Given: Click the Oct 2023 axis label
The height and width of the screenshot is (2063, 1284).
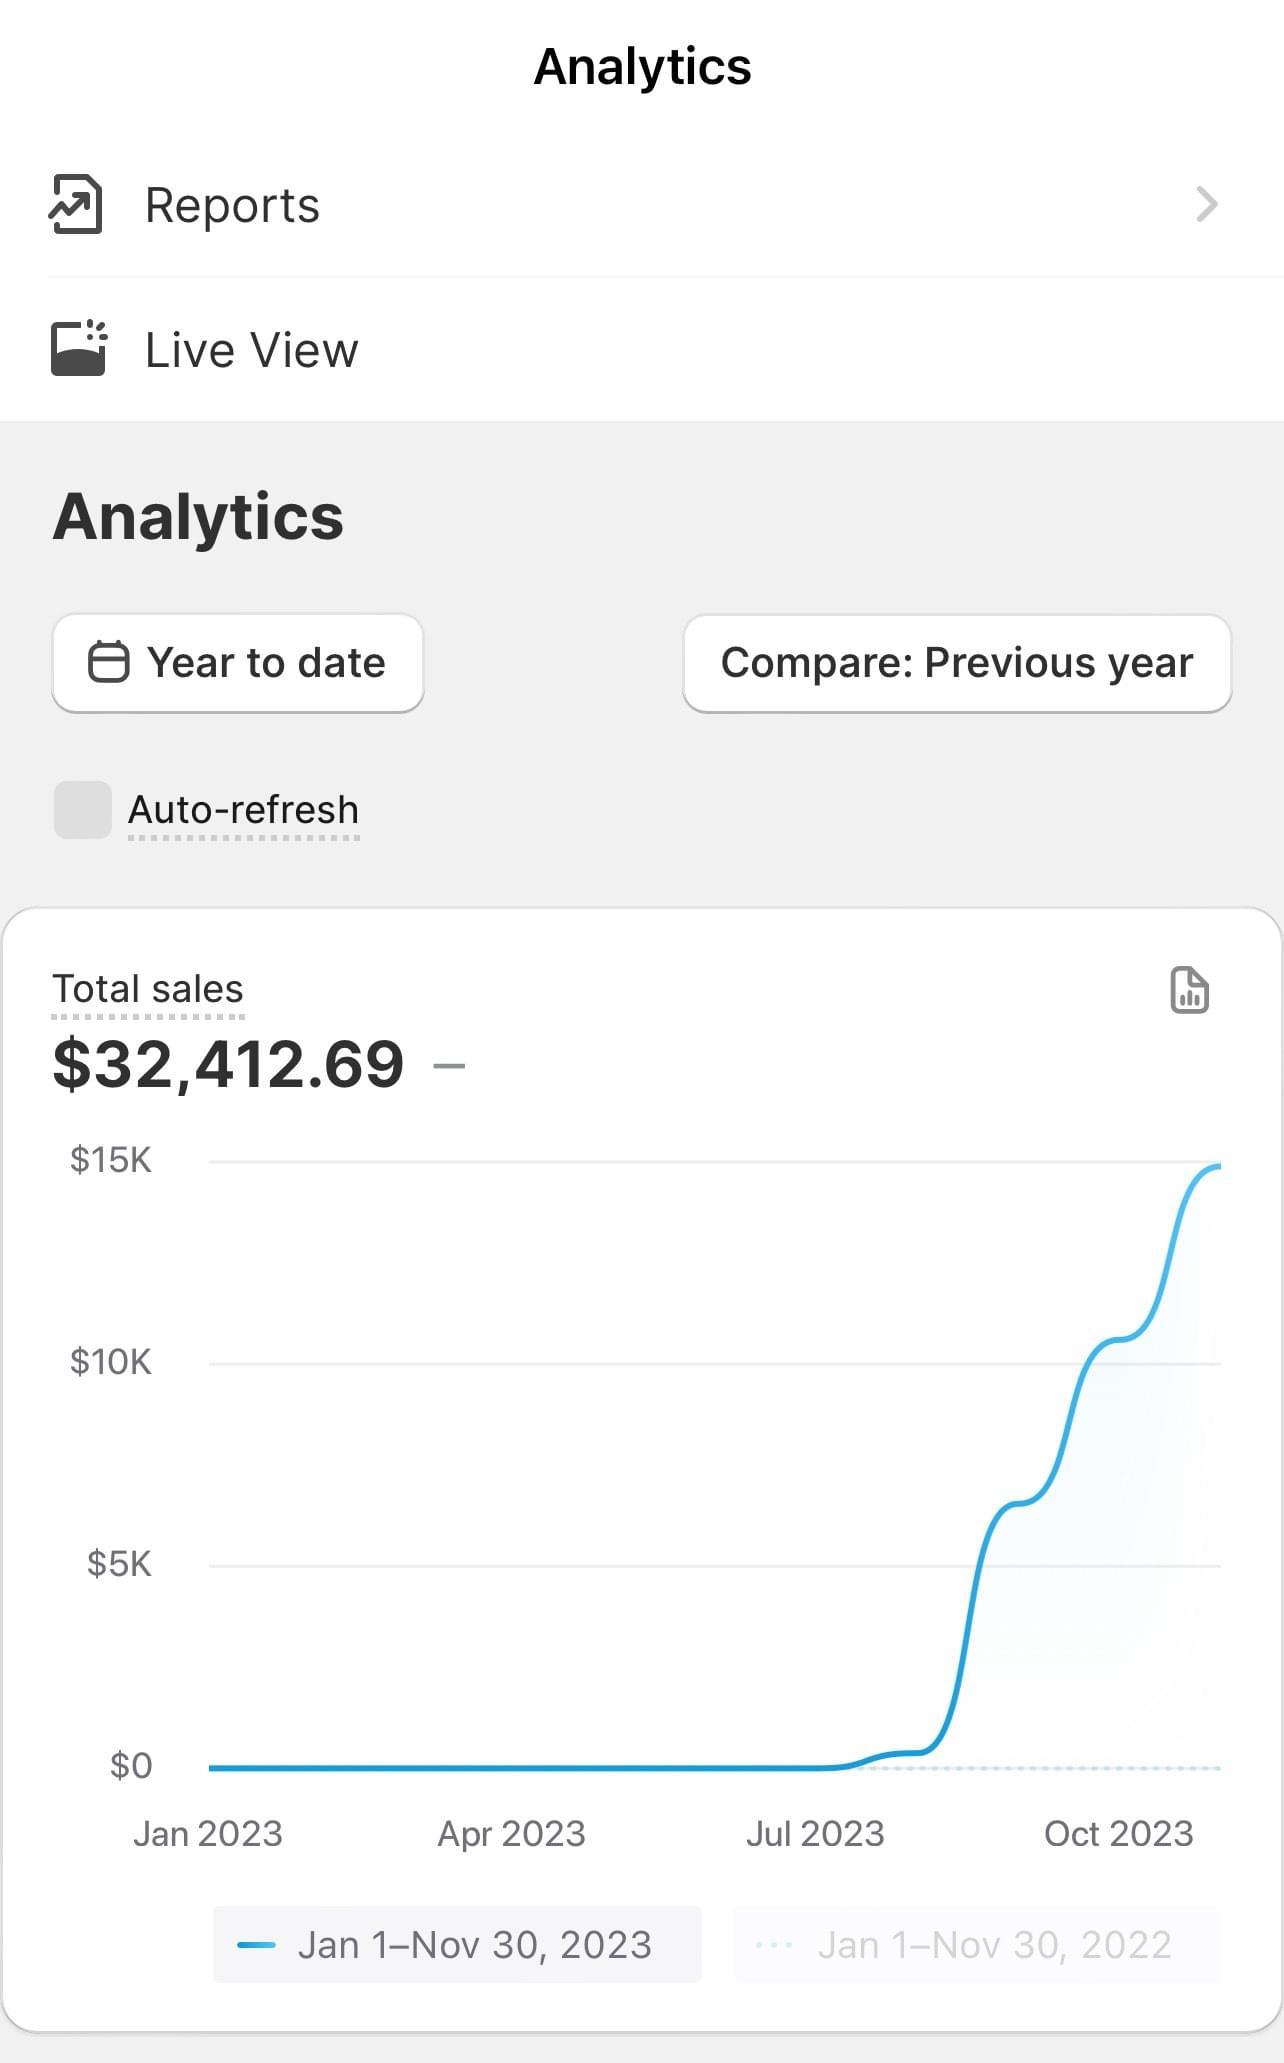Looking at the screenshot, I should click(1118, 1834).
